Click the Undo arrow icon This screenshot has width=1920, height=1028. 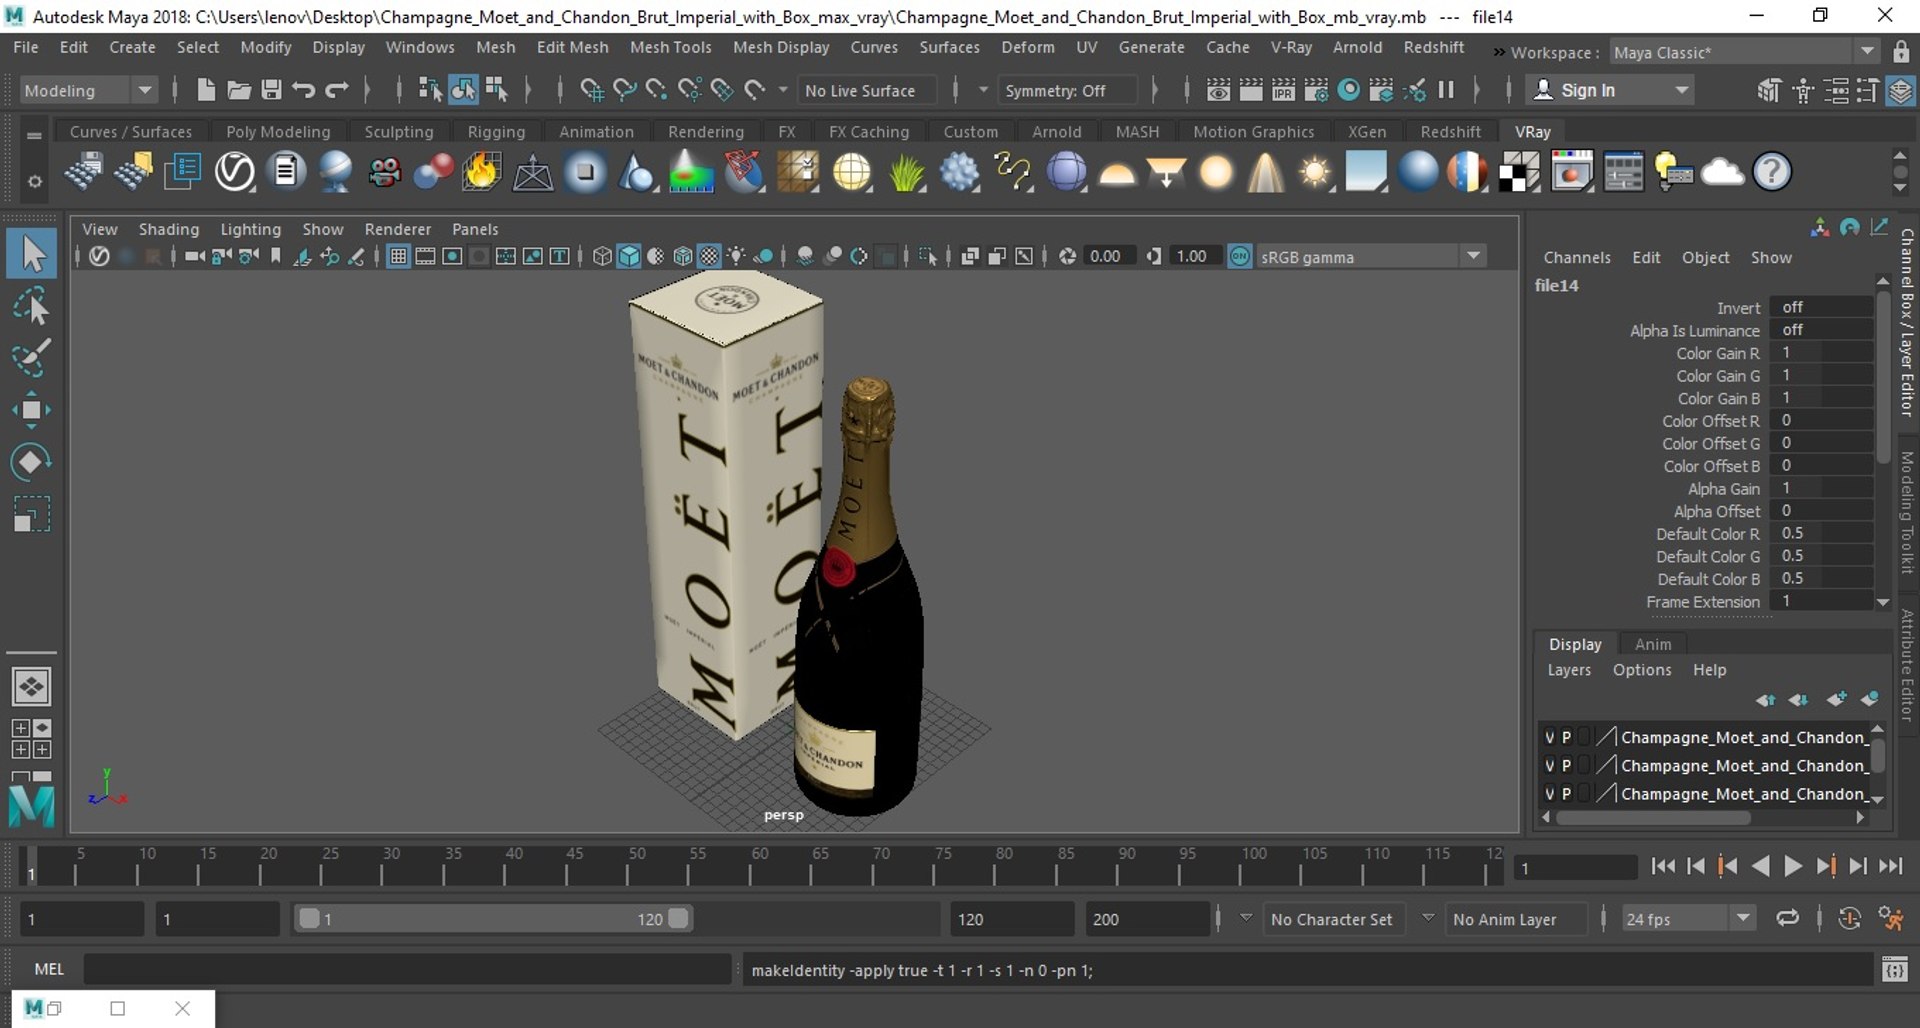pyautogui.click(x=304, y=90)
